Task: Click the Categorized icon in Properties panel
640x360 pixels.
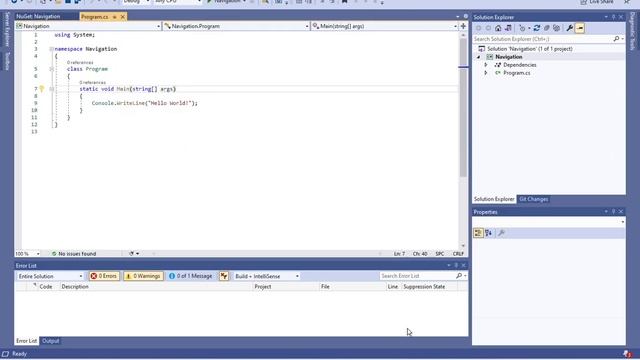Action: pos(478,233)
